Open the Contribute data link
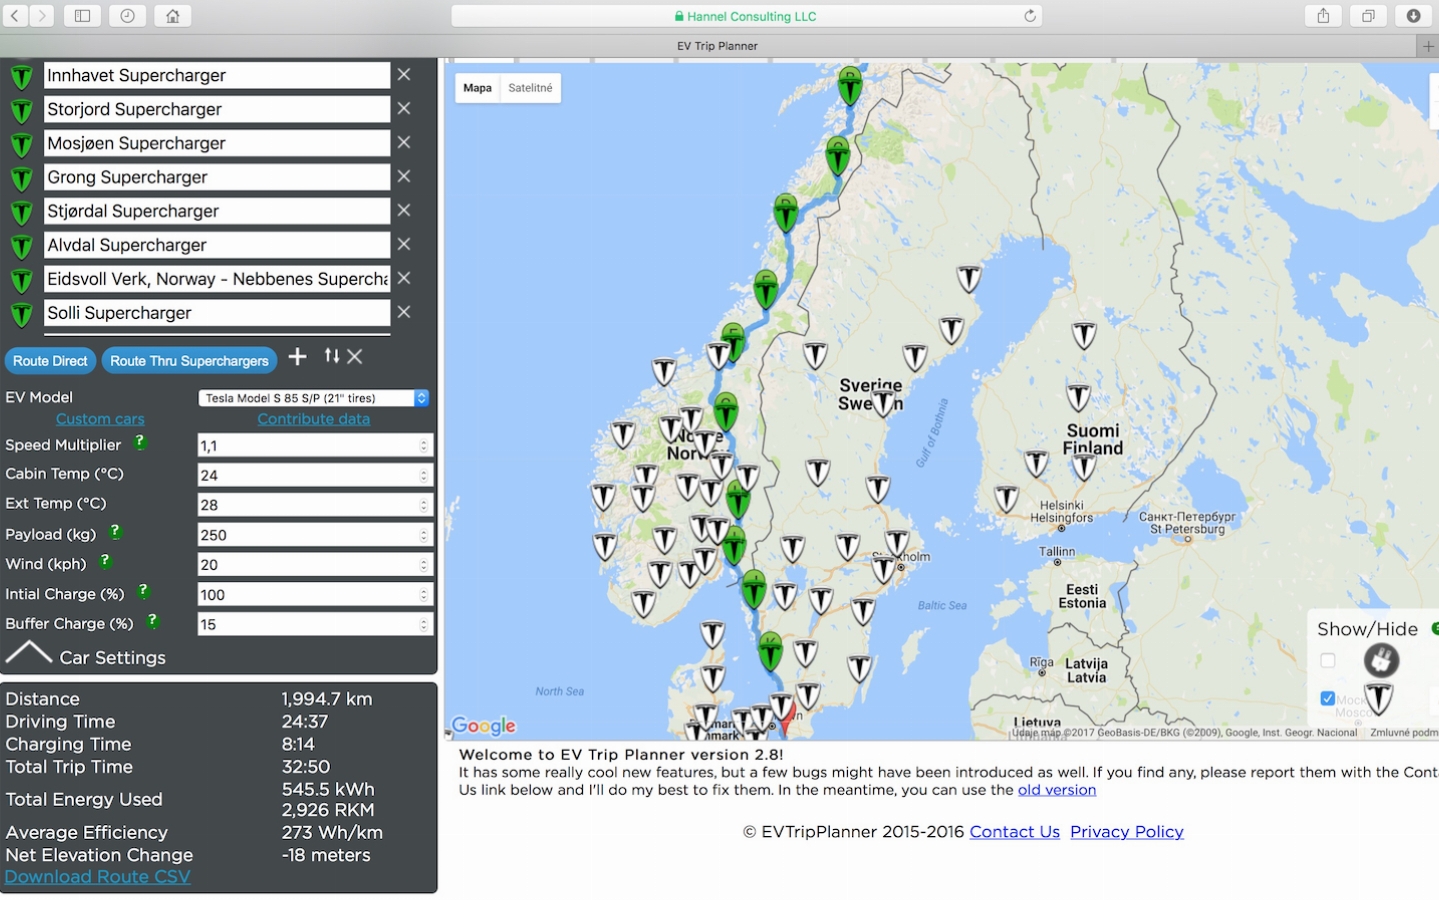This screenshot has width=1439, height=900. tap(314, 419)
